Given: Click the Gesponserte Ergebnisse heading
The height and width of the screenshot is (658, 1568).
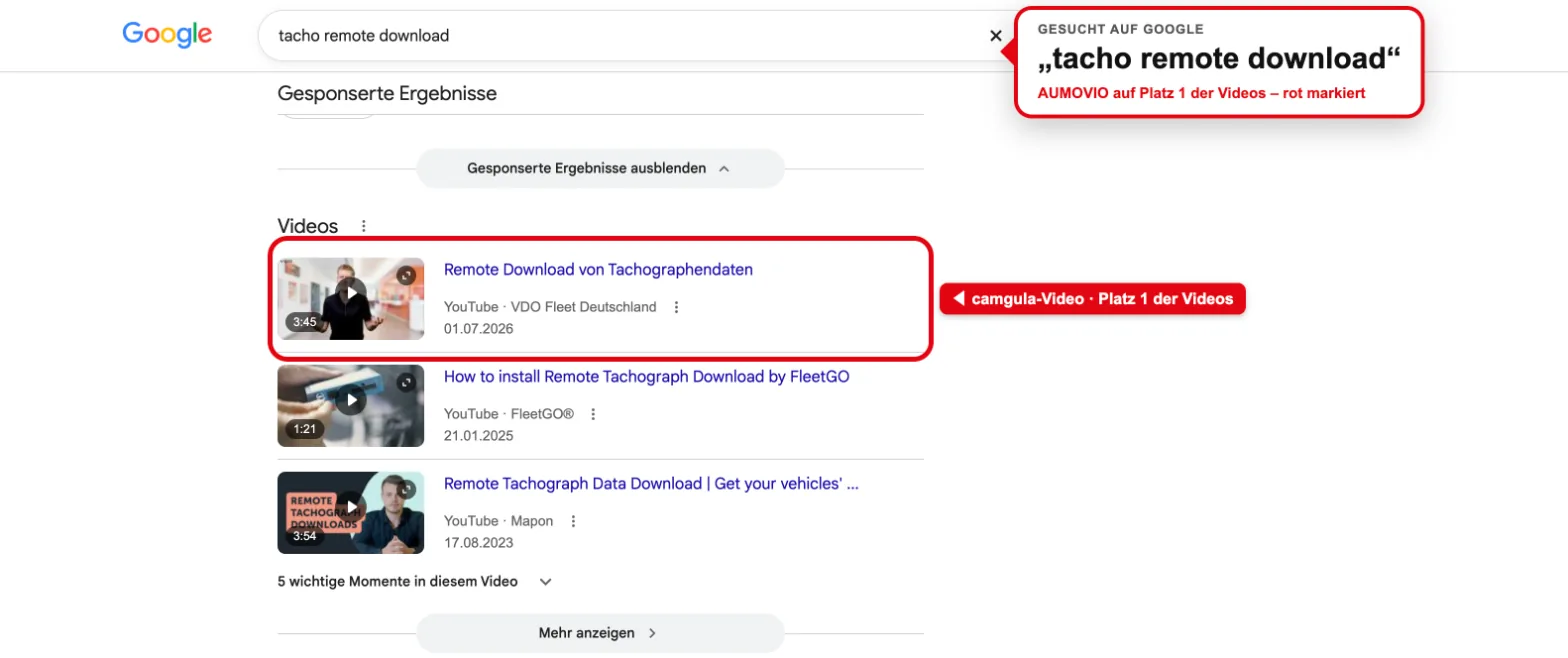Looking at the screenshot, I should click(387, 94).
